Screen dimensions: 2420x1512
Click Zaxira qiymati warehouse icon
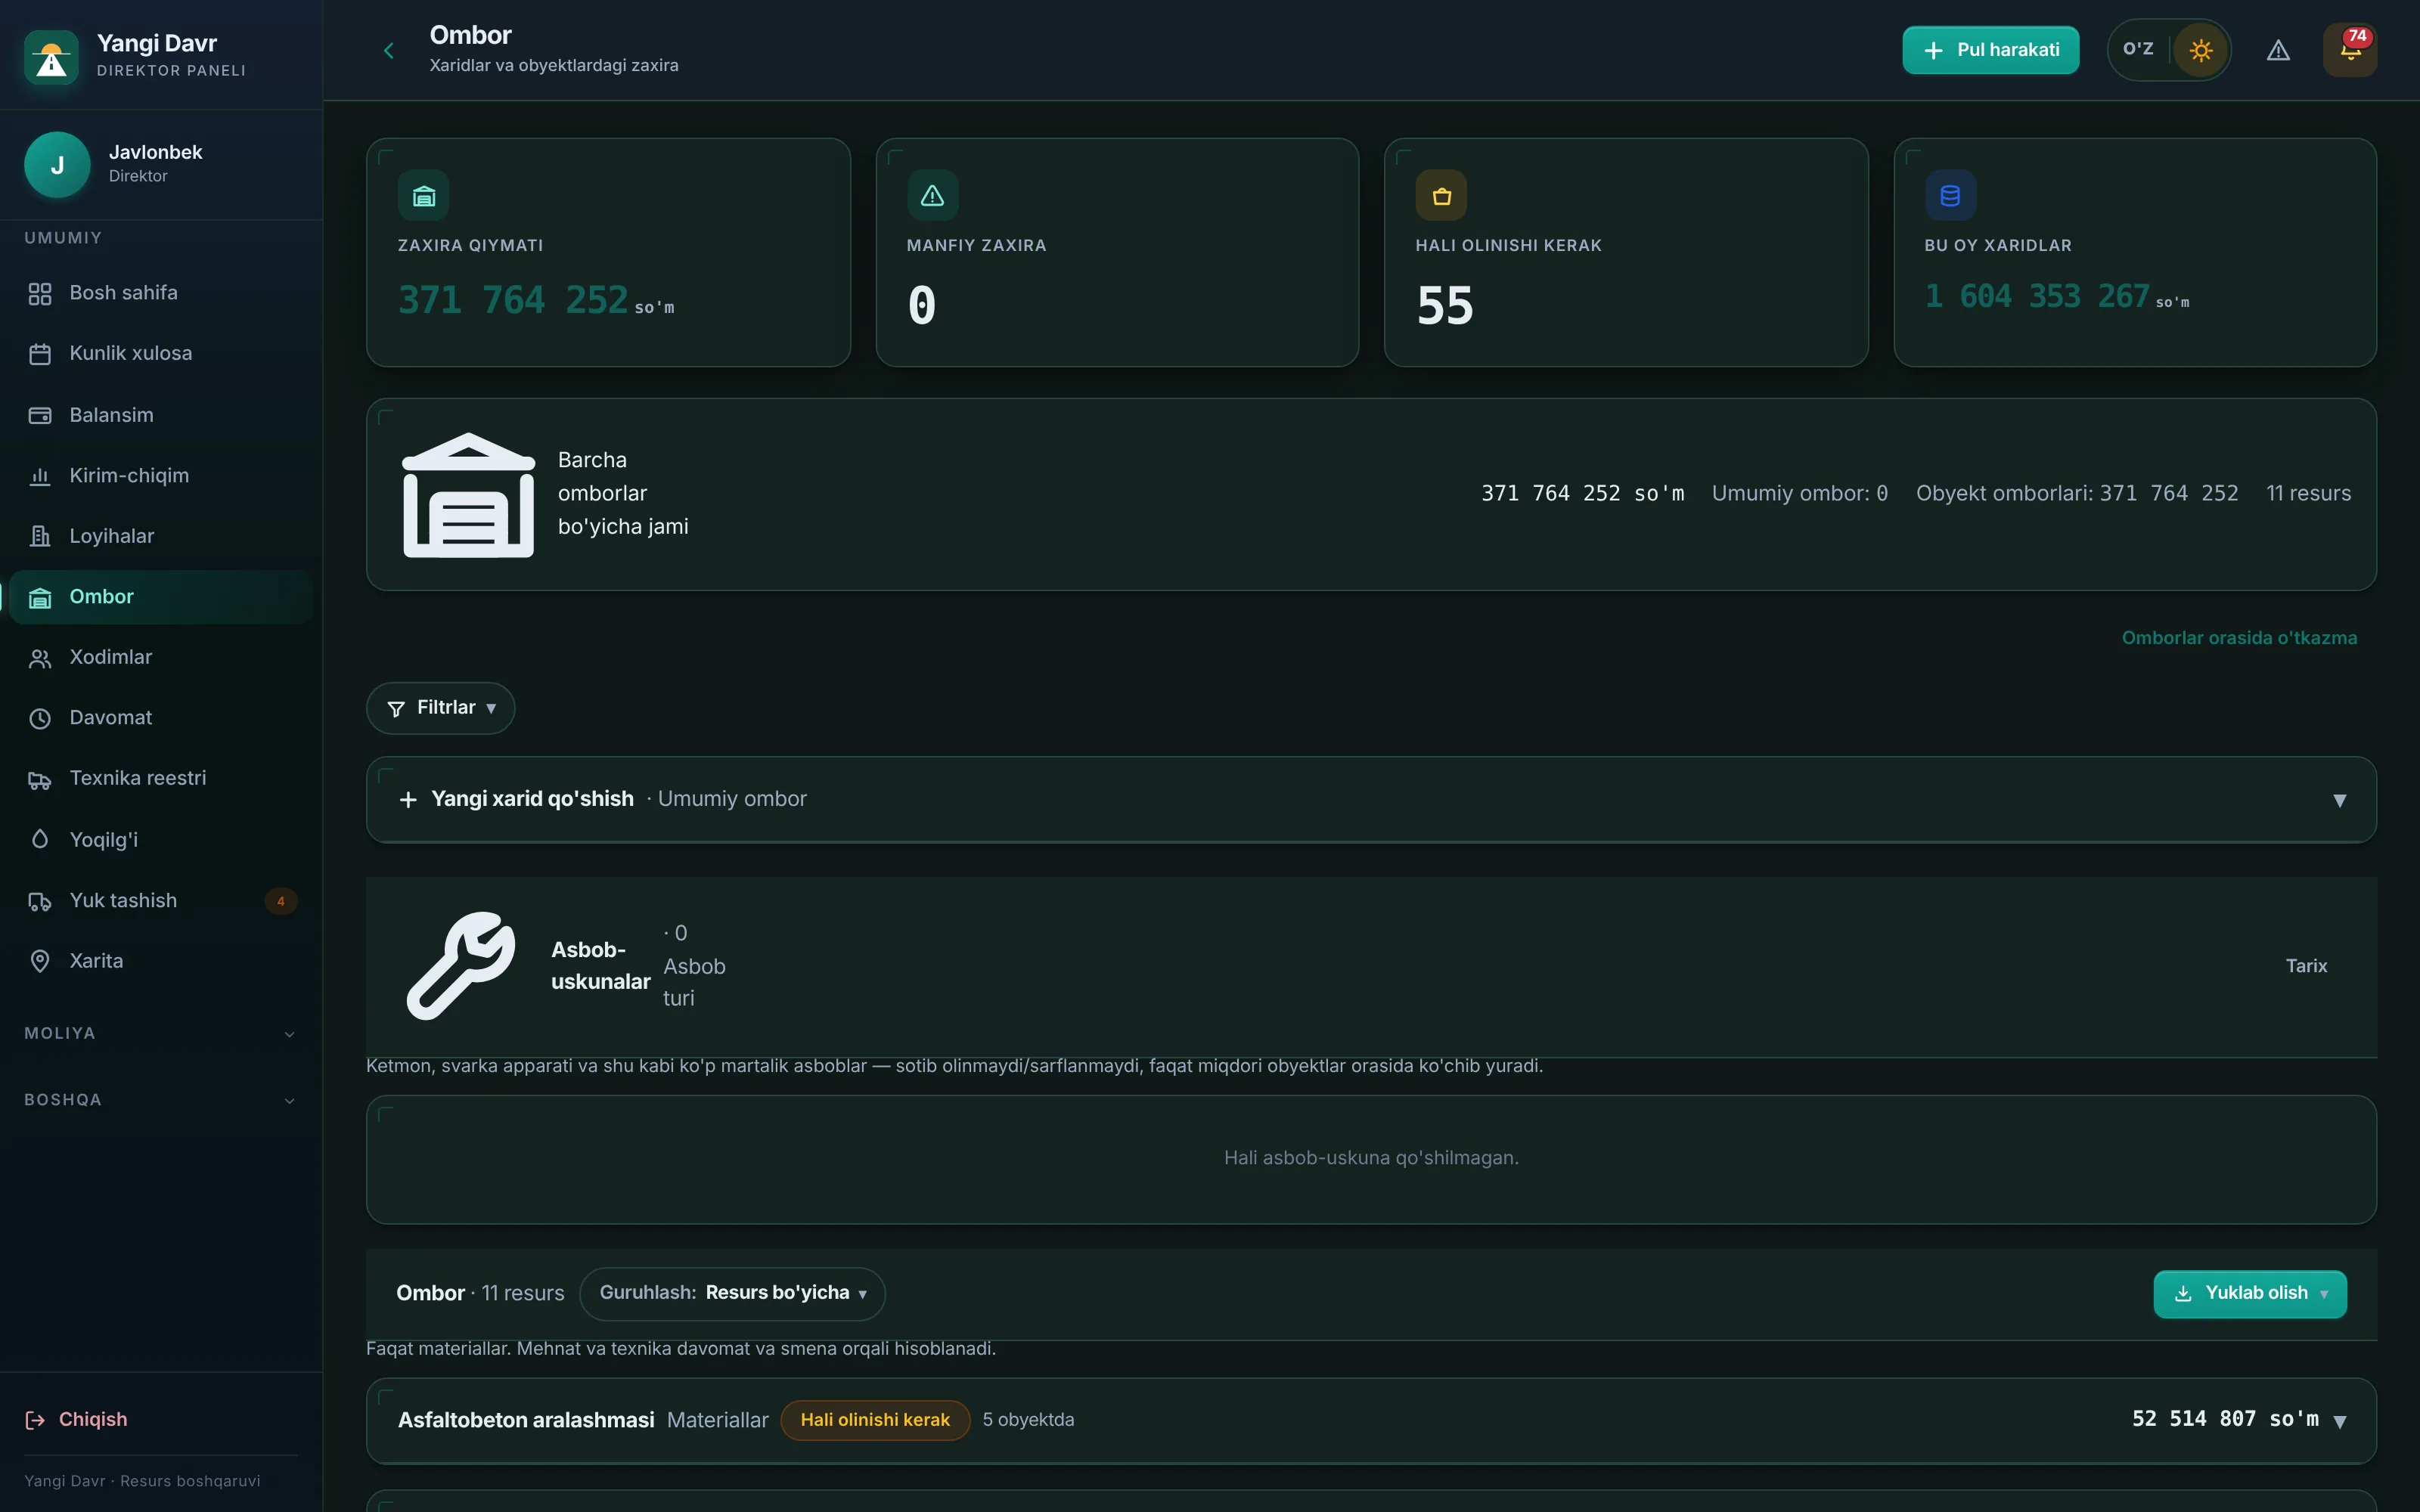423,195
